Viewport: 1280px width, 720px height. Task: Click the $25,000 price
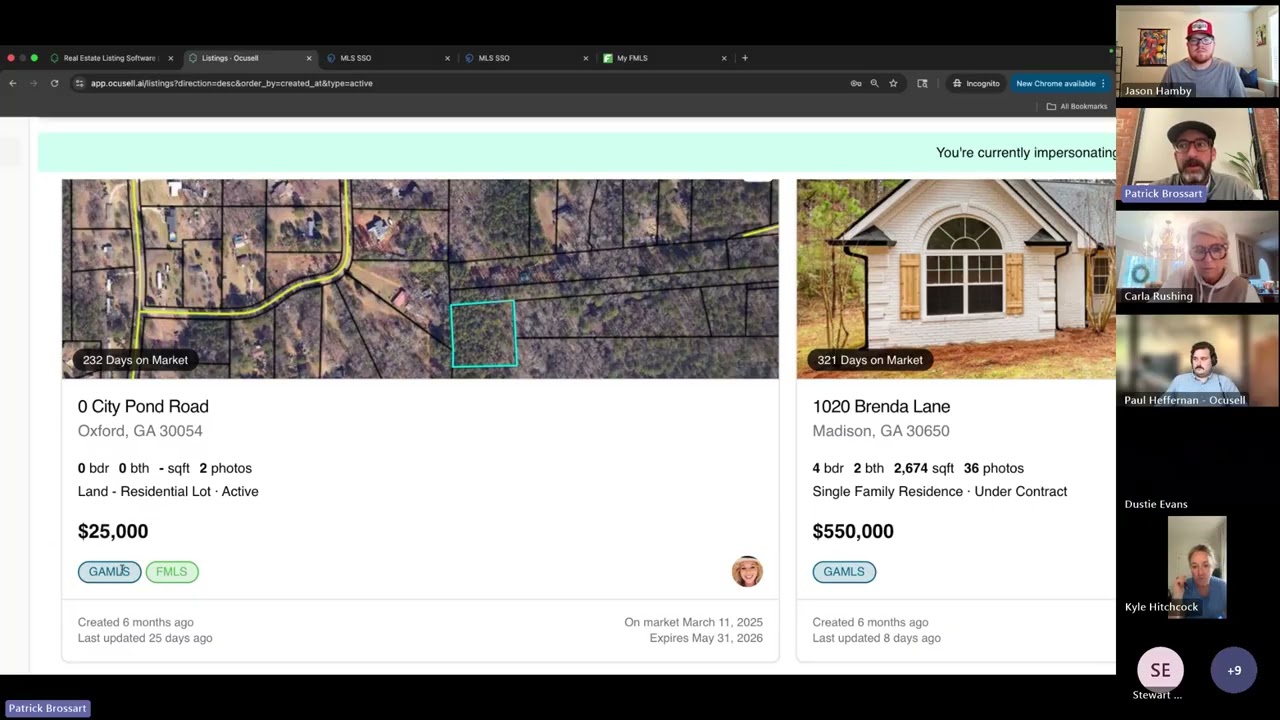pyautogui.click(x=113, y=531)
